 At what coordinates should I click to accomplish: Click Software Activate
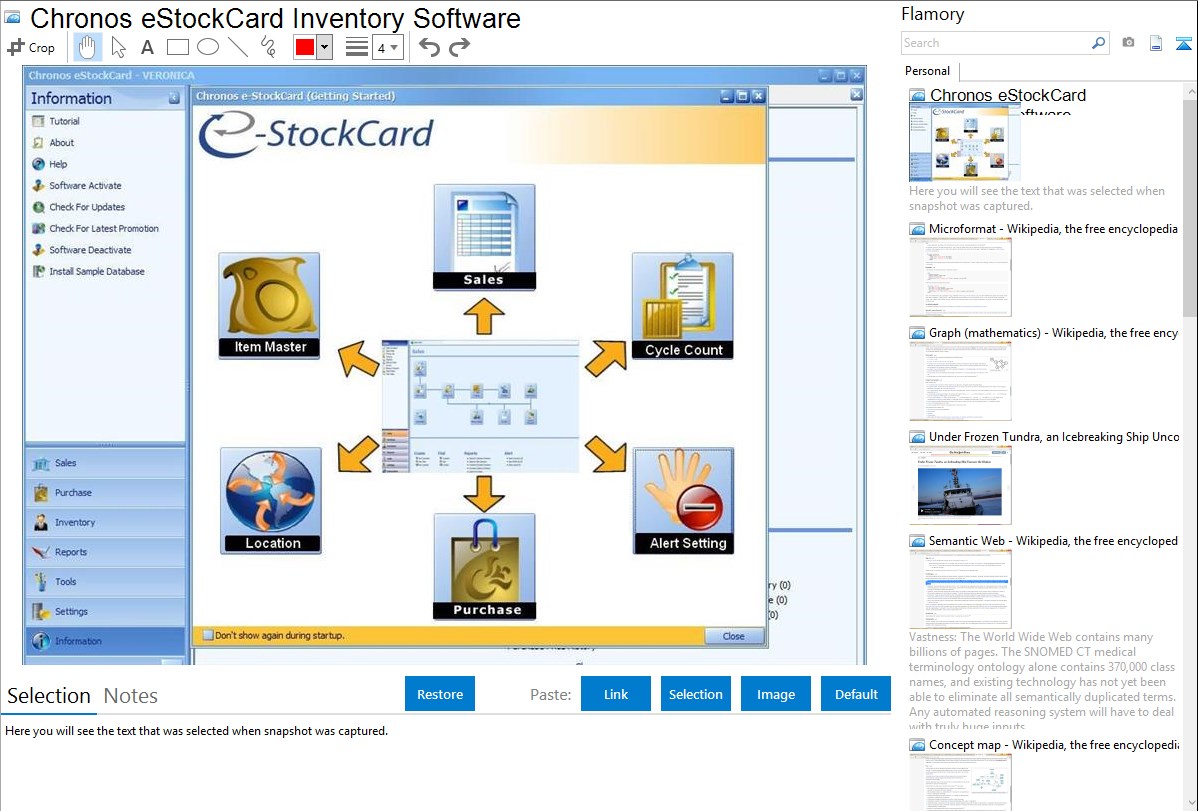85,185
